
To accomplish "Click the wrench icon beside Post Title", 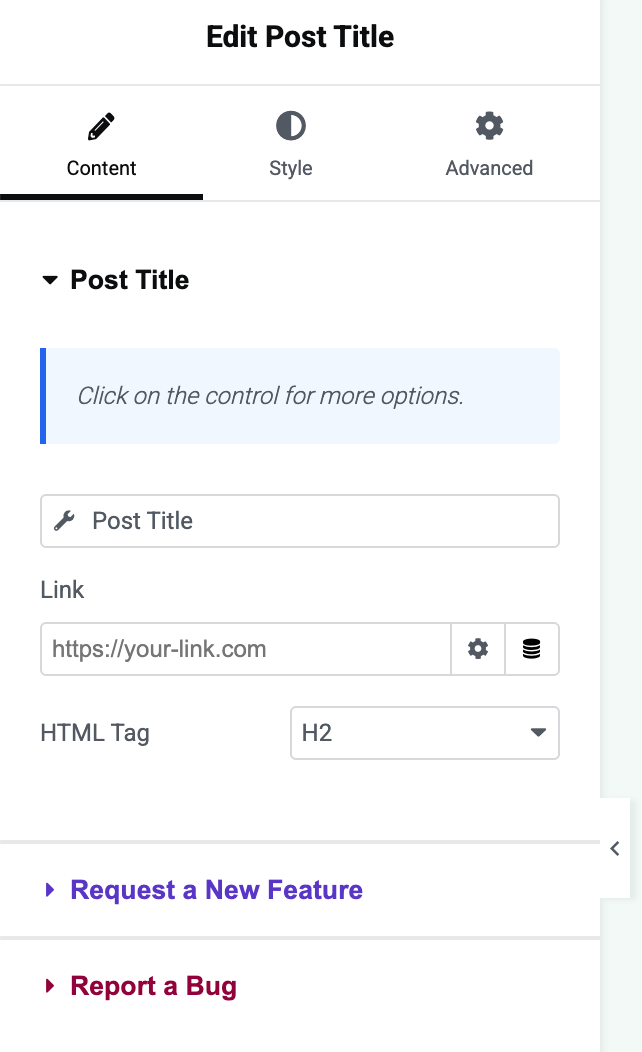I will tap(65, 520).
